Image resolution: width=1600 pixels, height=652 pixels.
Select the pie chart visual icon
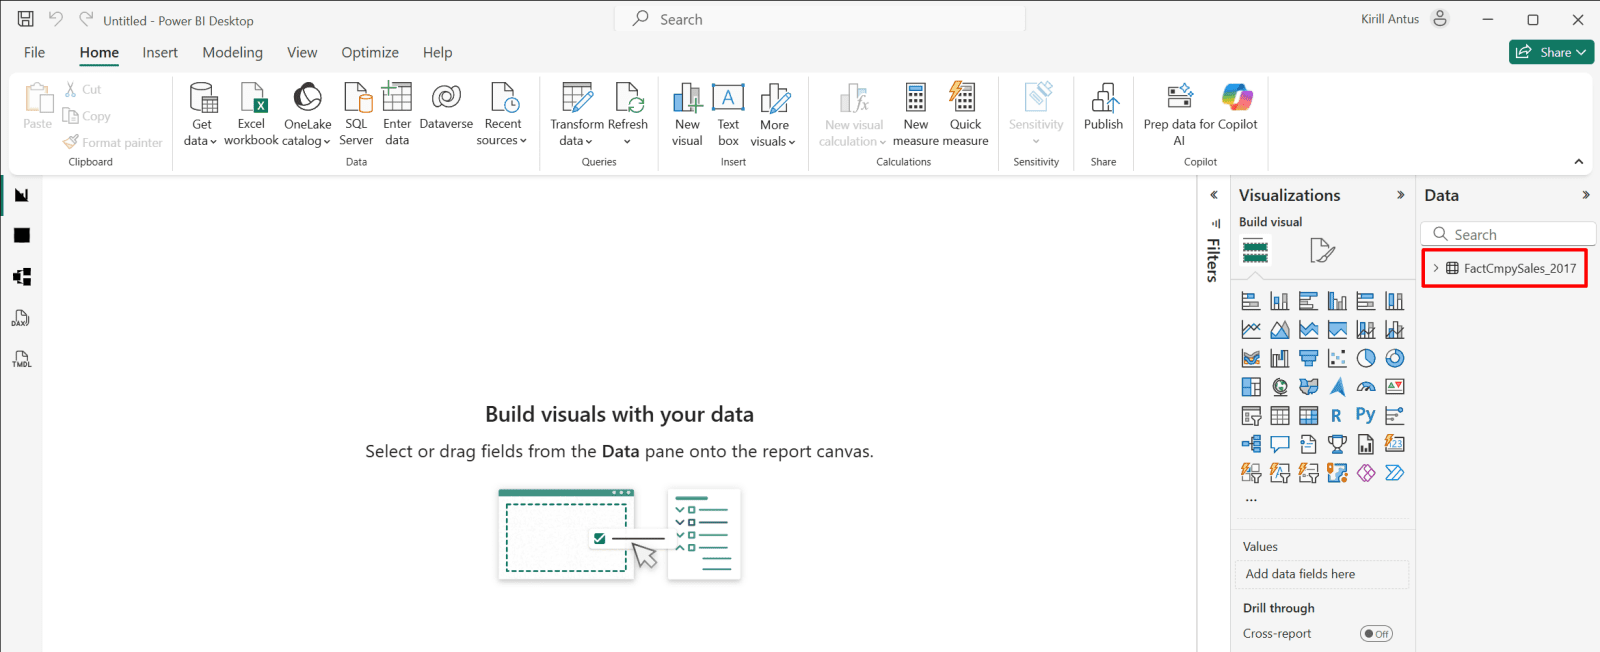click(x=1366, y=358)
